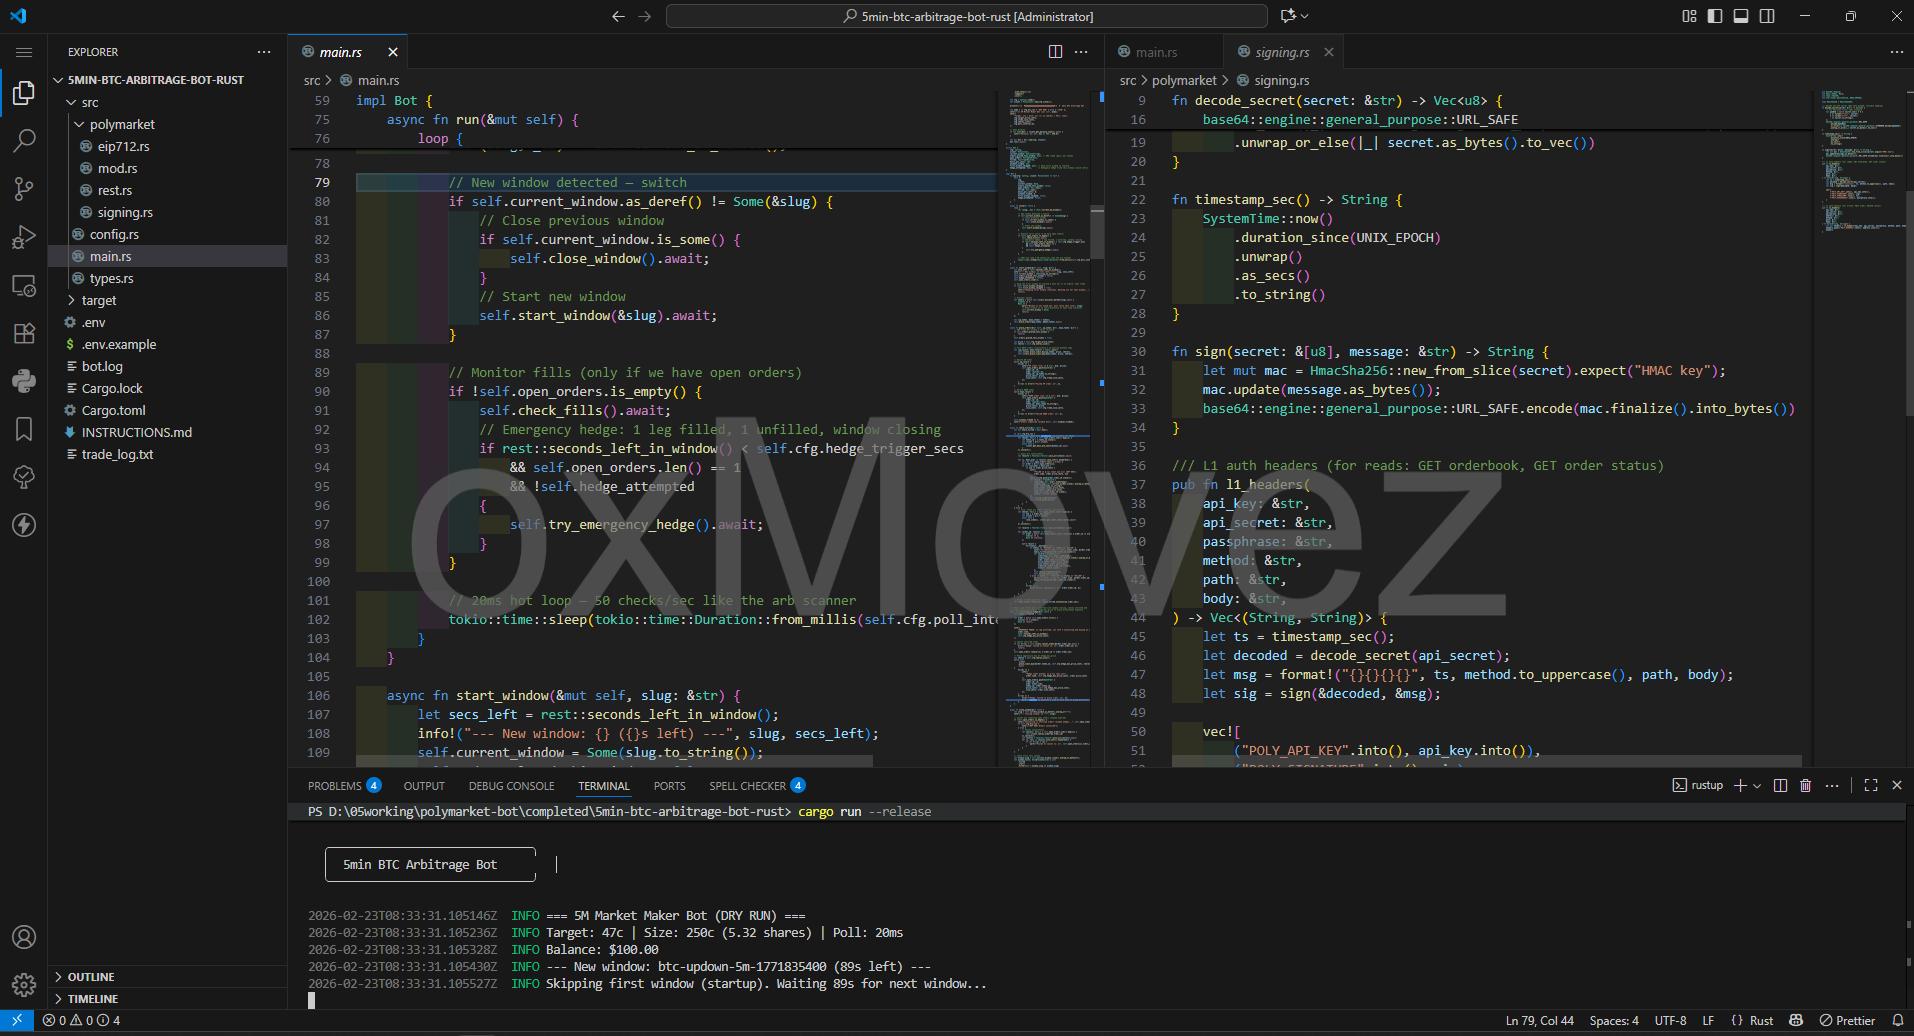
Task: Open the Run and Debug view
Action: (x=24, y=237)
